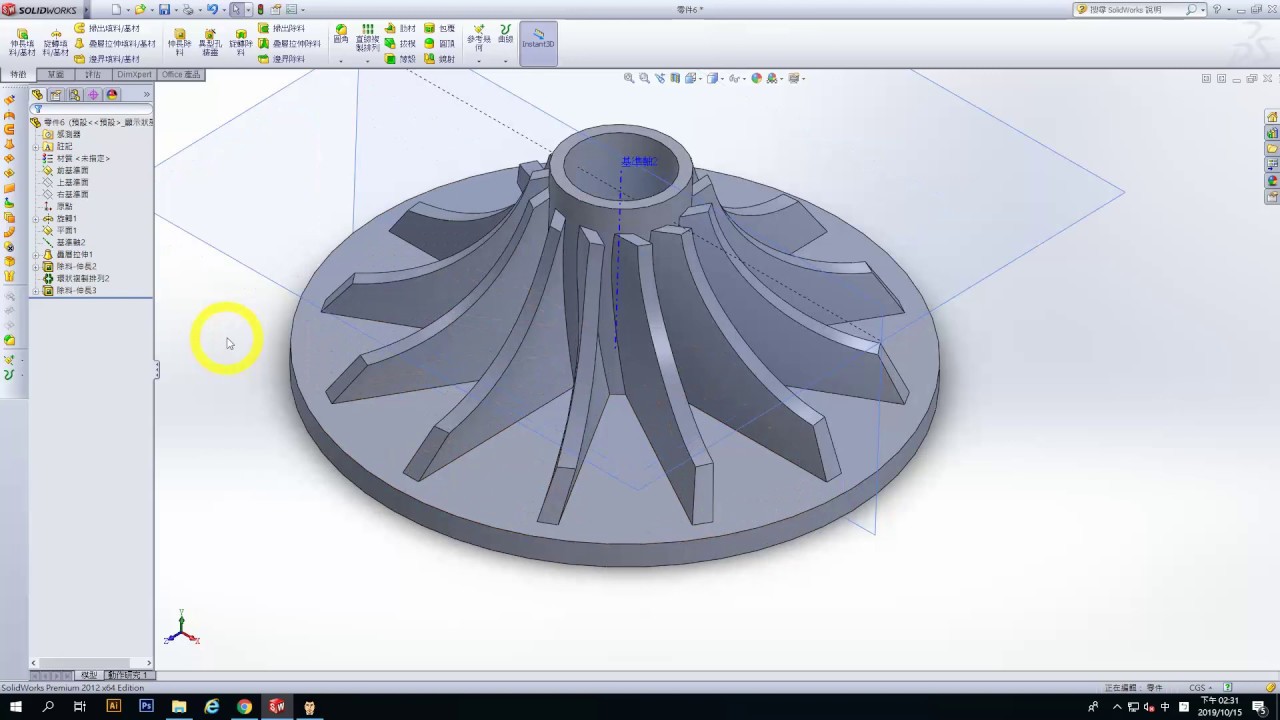This screenshot has width=1280, height=720.
Task: Open the PropertyManager panel tab
Action: click(x=56, y=95)
